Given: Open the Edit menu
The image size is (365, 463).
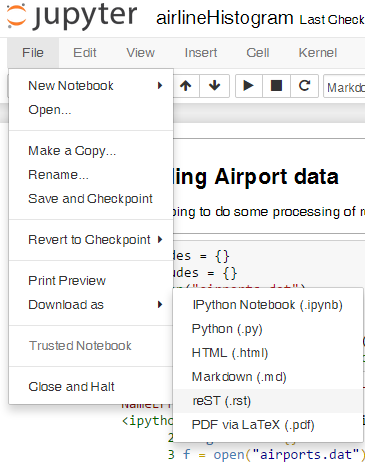Looking at the screenshot, I should 85,53.
